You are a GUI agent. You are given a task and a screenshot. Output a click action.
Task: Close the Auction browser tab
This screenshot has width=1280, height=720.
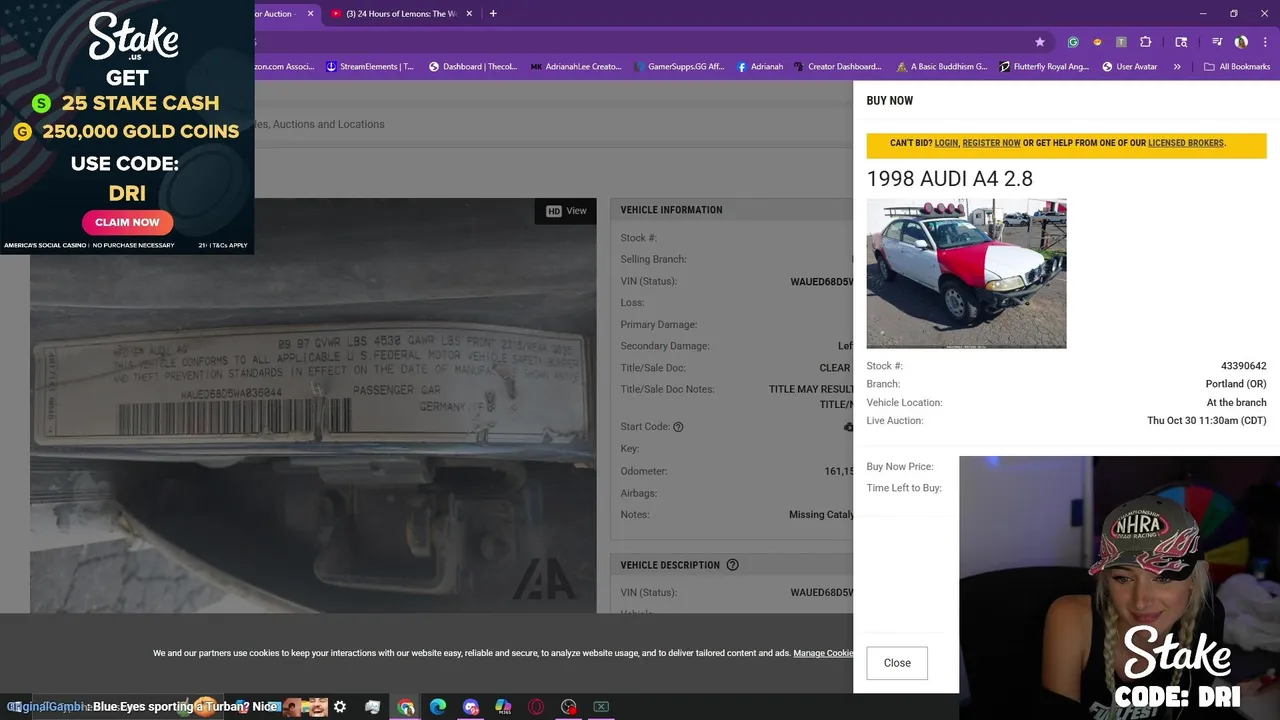pyautogui.click(x=310, y=14)
